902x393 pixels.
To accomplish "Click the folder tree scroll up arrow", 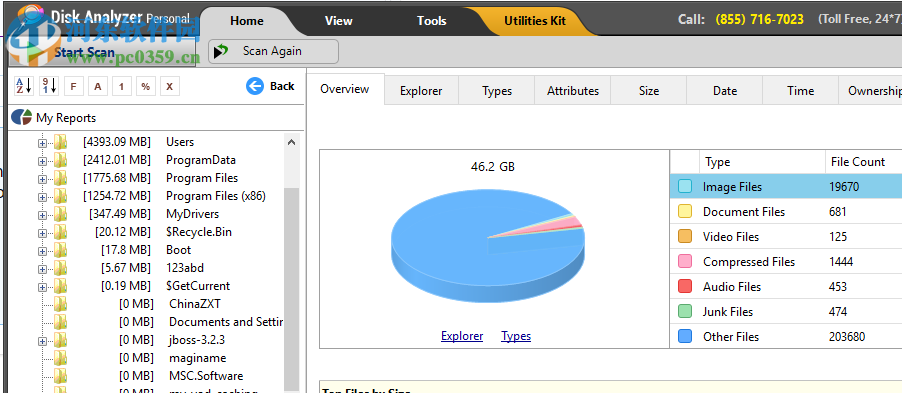I will click(x=292, y=142).
